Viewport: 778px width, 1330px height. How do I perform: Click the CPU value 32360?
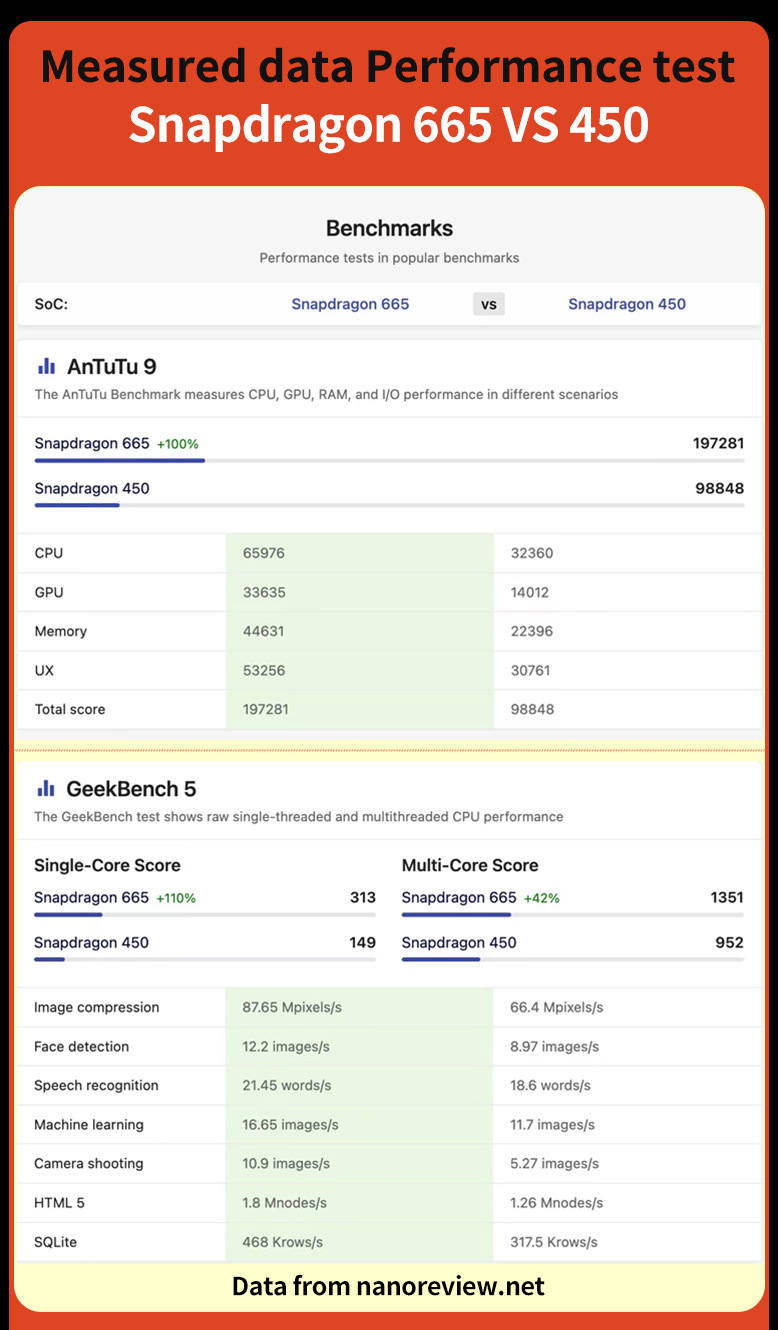pos(532,553)
